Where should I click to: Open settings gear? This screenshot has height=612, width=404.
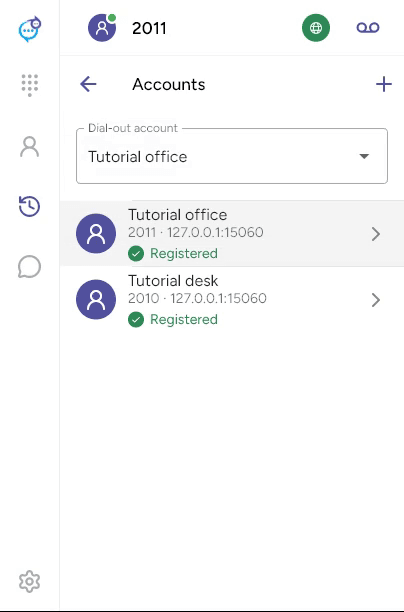pos(30,582)
